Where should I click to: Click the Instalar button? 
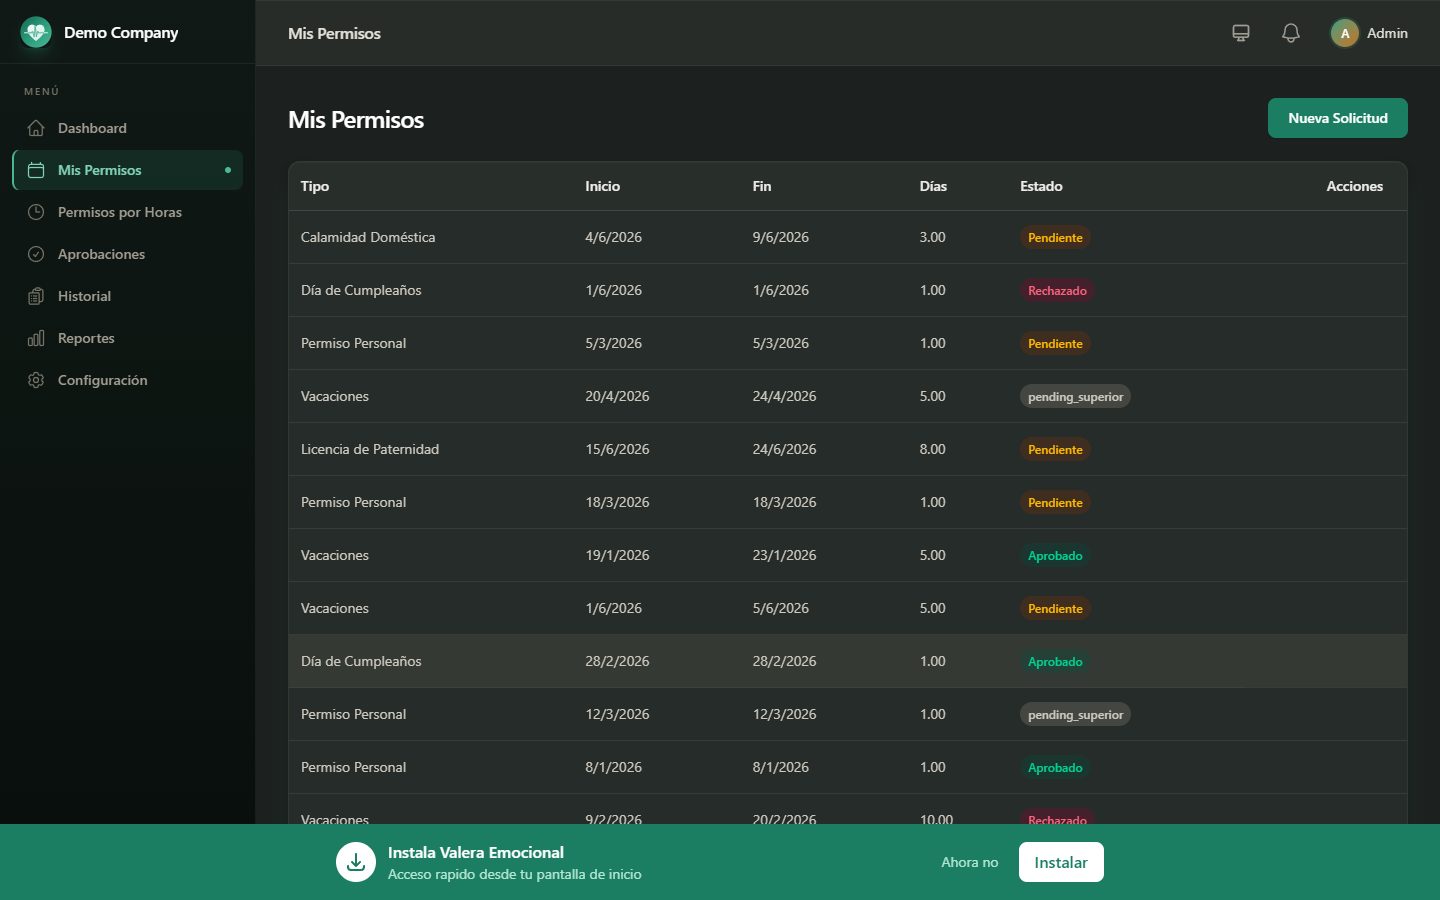pos(1061,862)
